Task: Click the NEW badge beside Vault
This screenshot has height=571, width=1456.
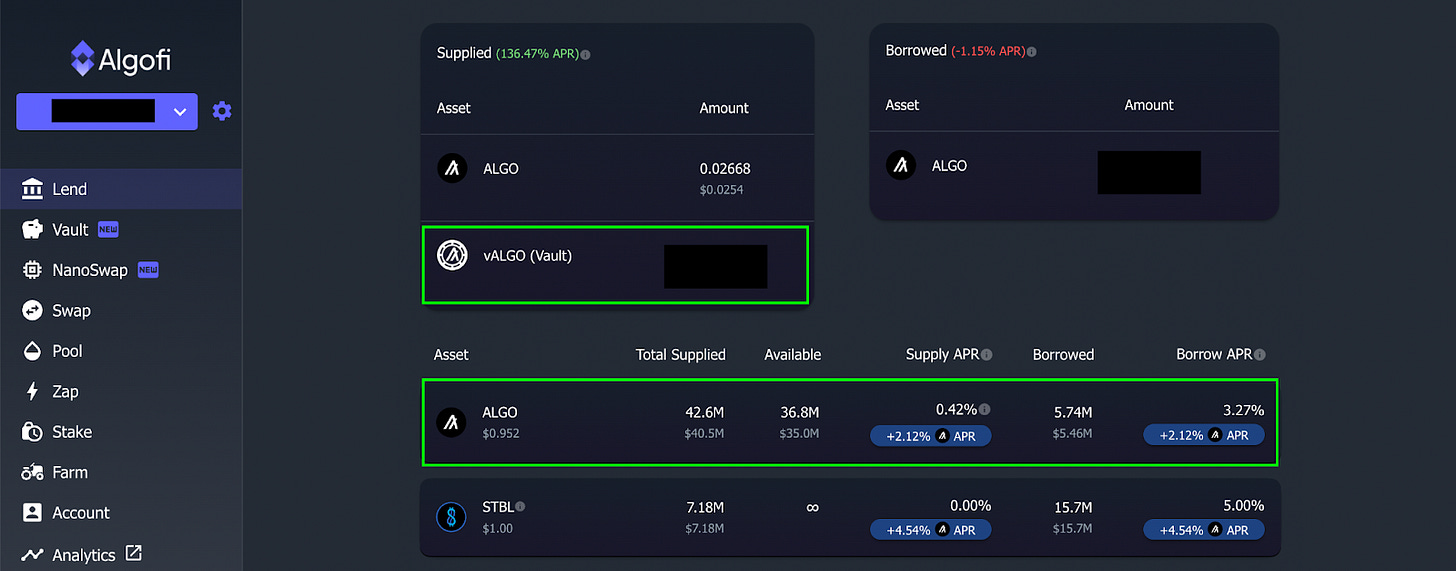Action: (108, 229)
